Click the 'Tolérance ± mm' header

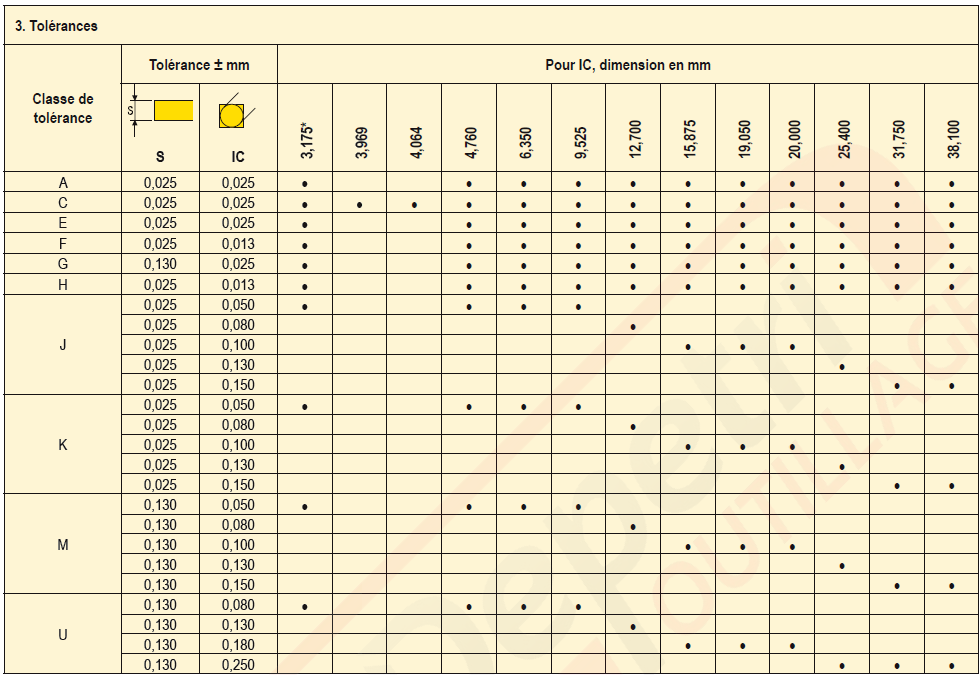coord(199,65)
